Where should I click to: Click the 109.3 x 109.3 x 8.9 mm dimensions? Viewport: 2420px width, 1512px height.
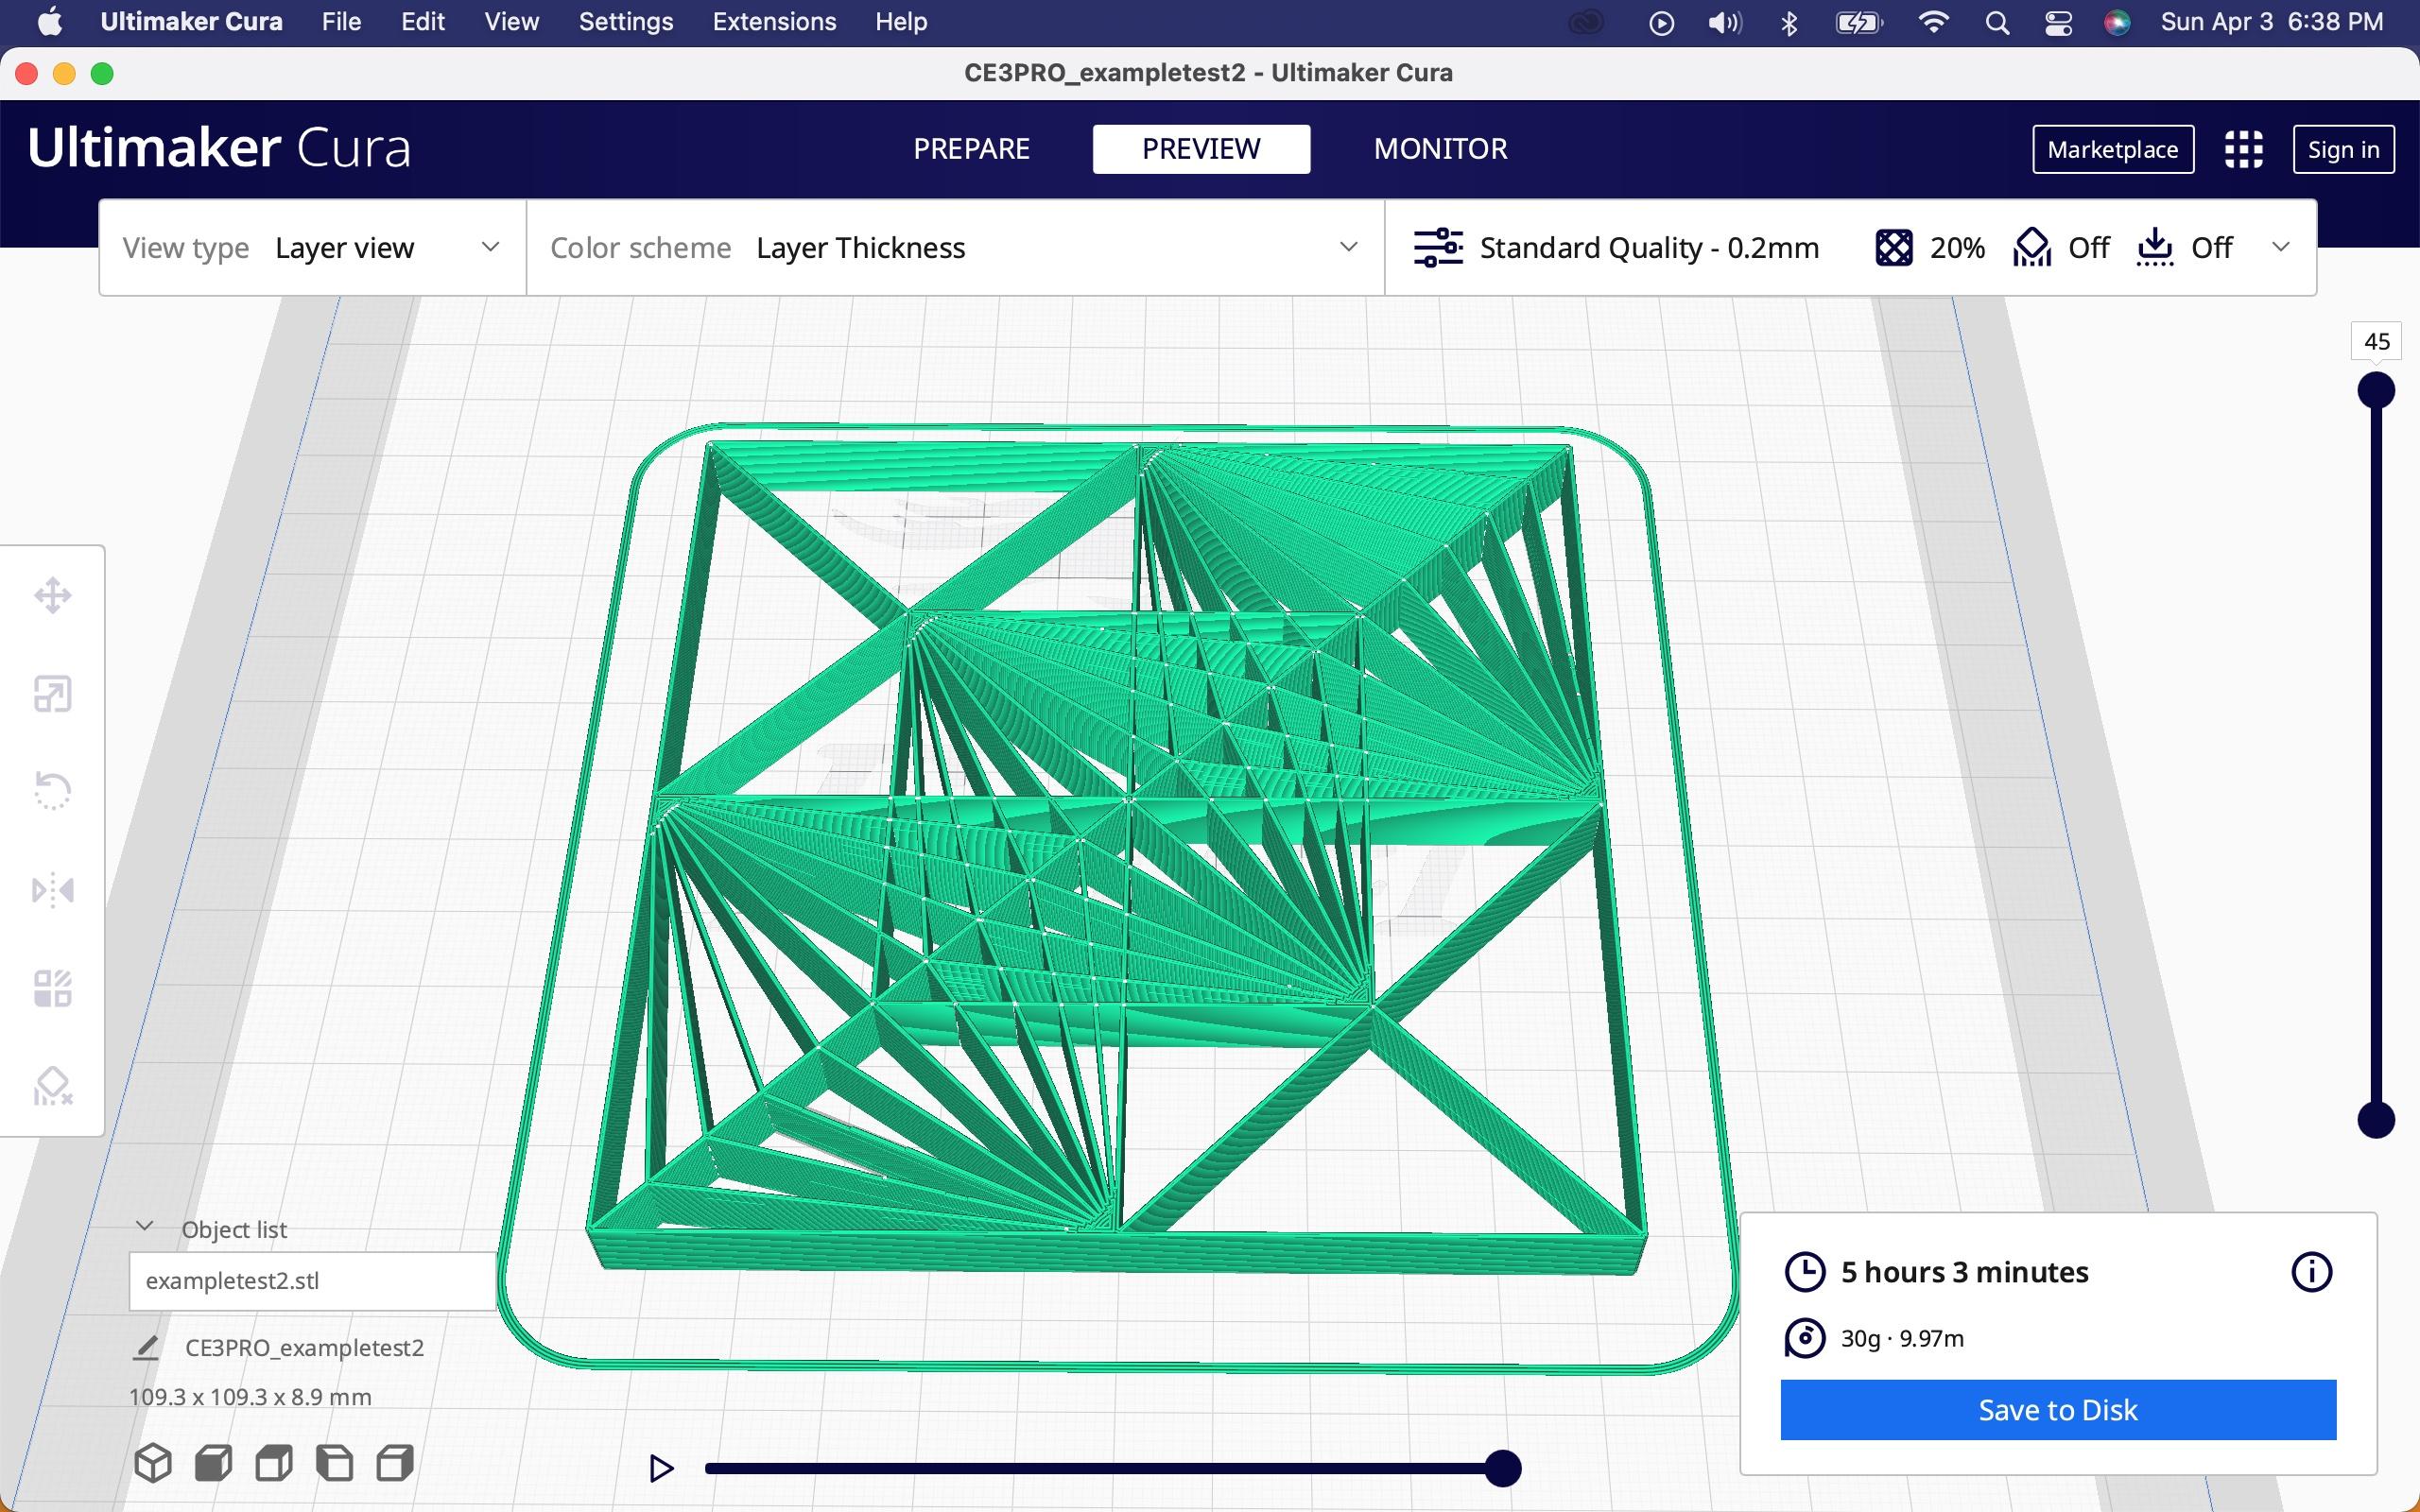coord(250,1397)
